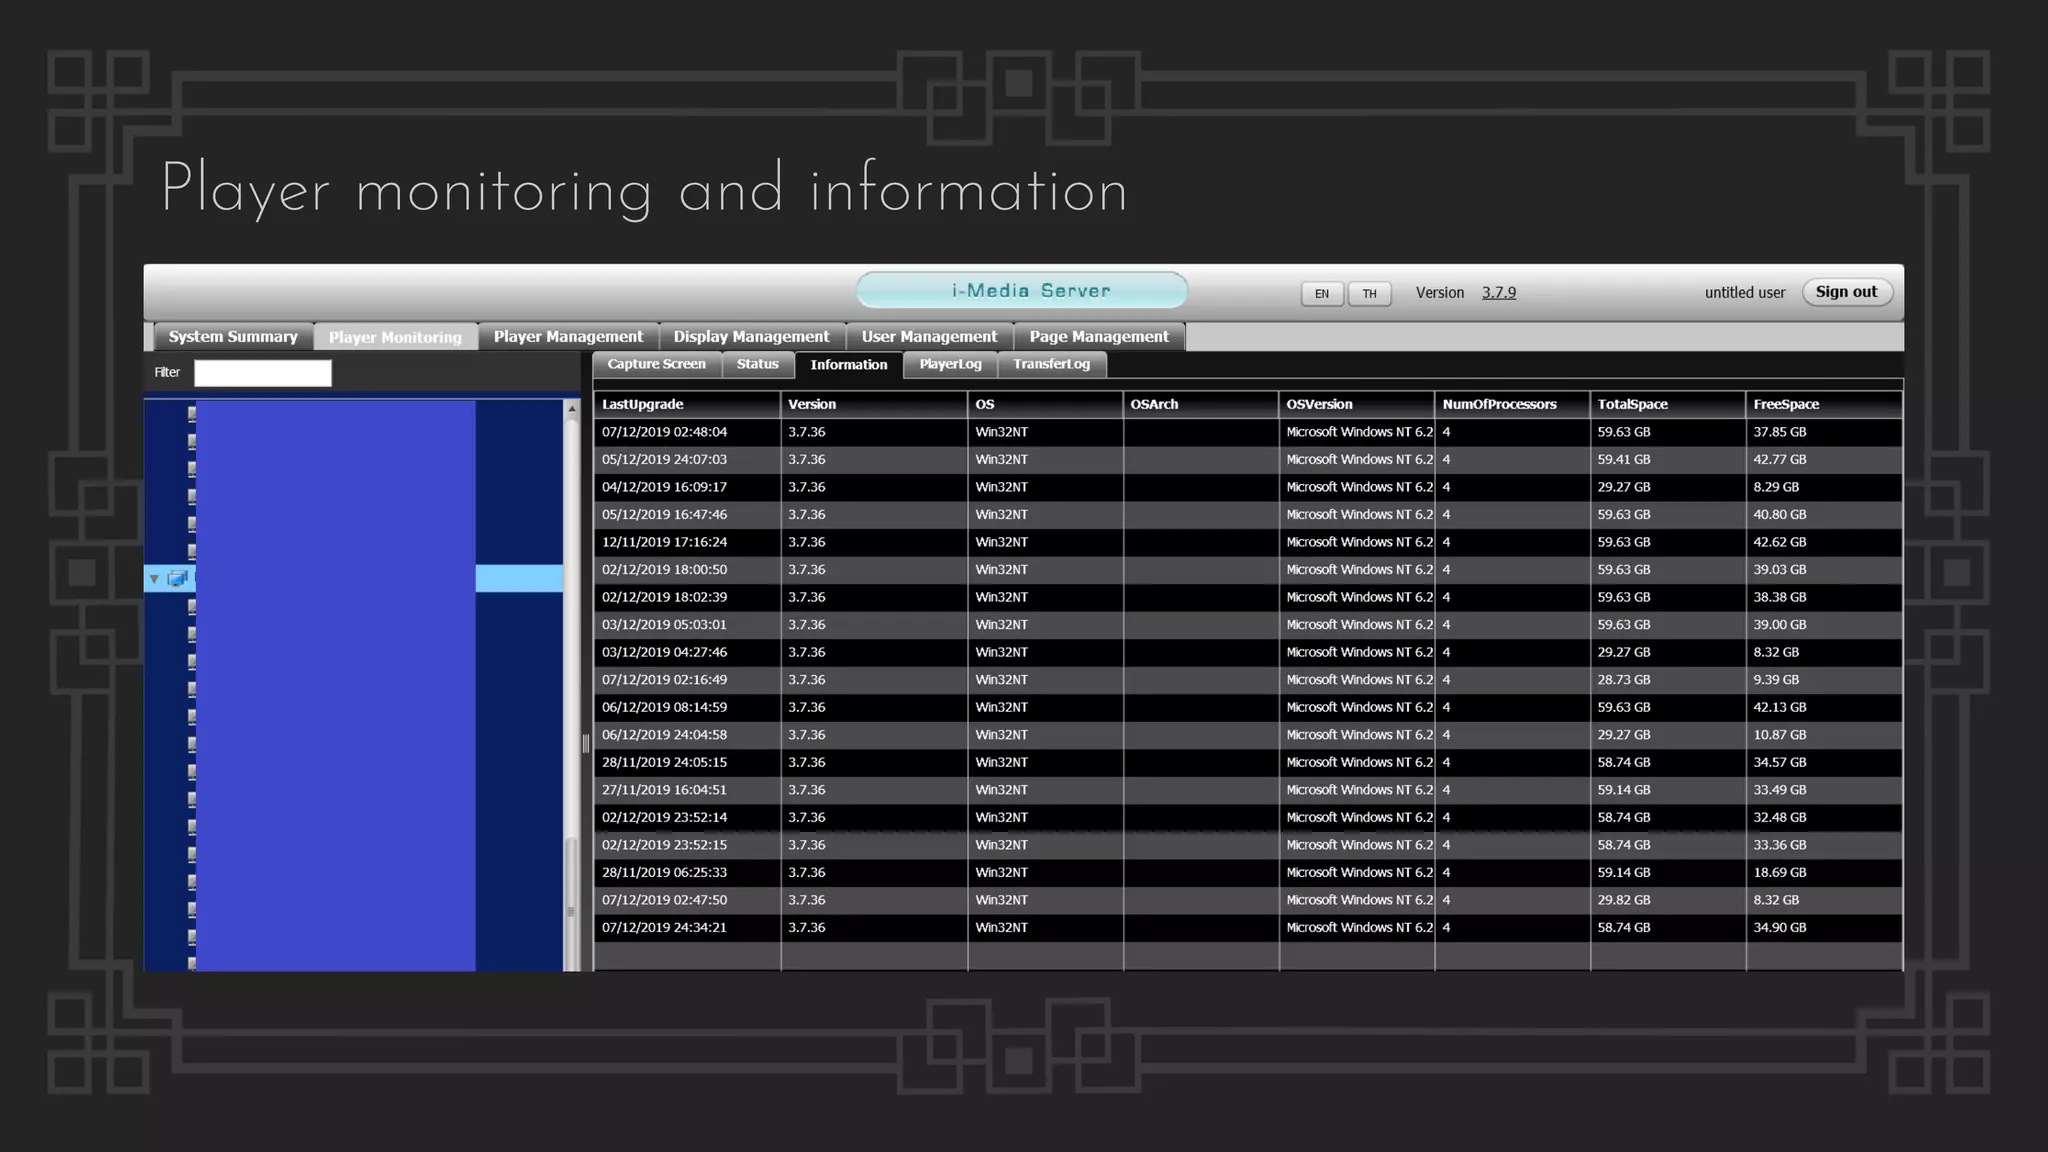2048x1152 pixels.
Task: Sort by the Version column header
Action: [874, 404]
